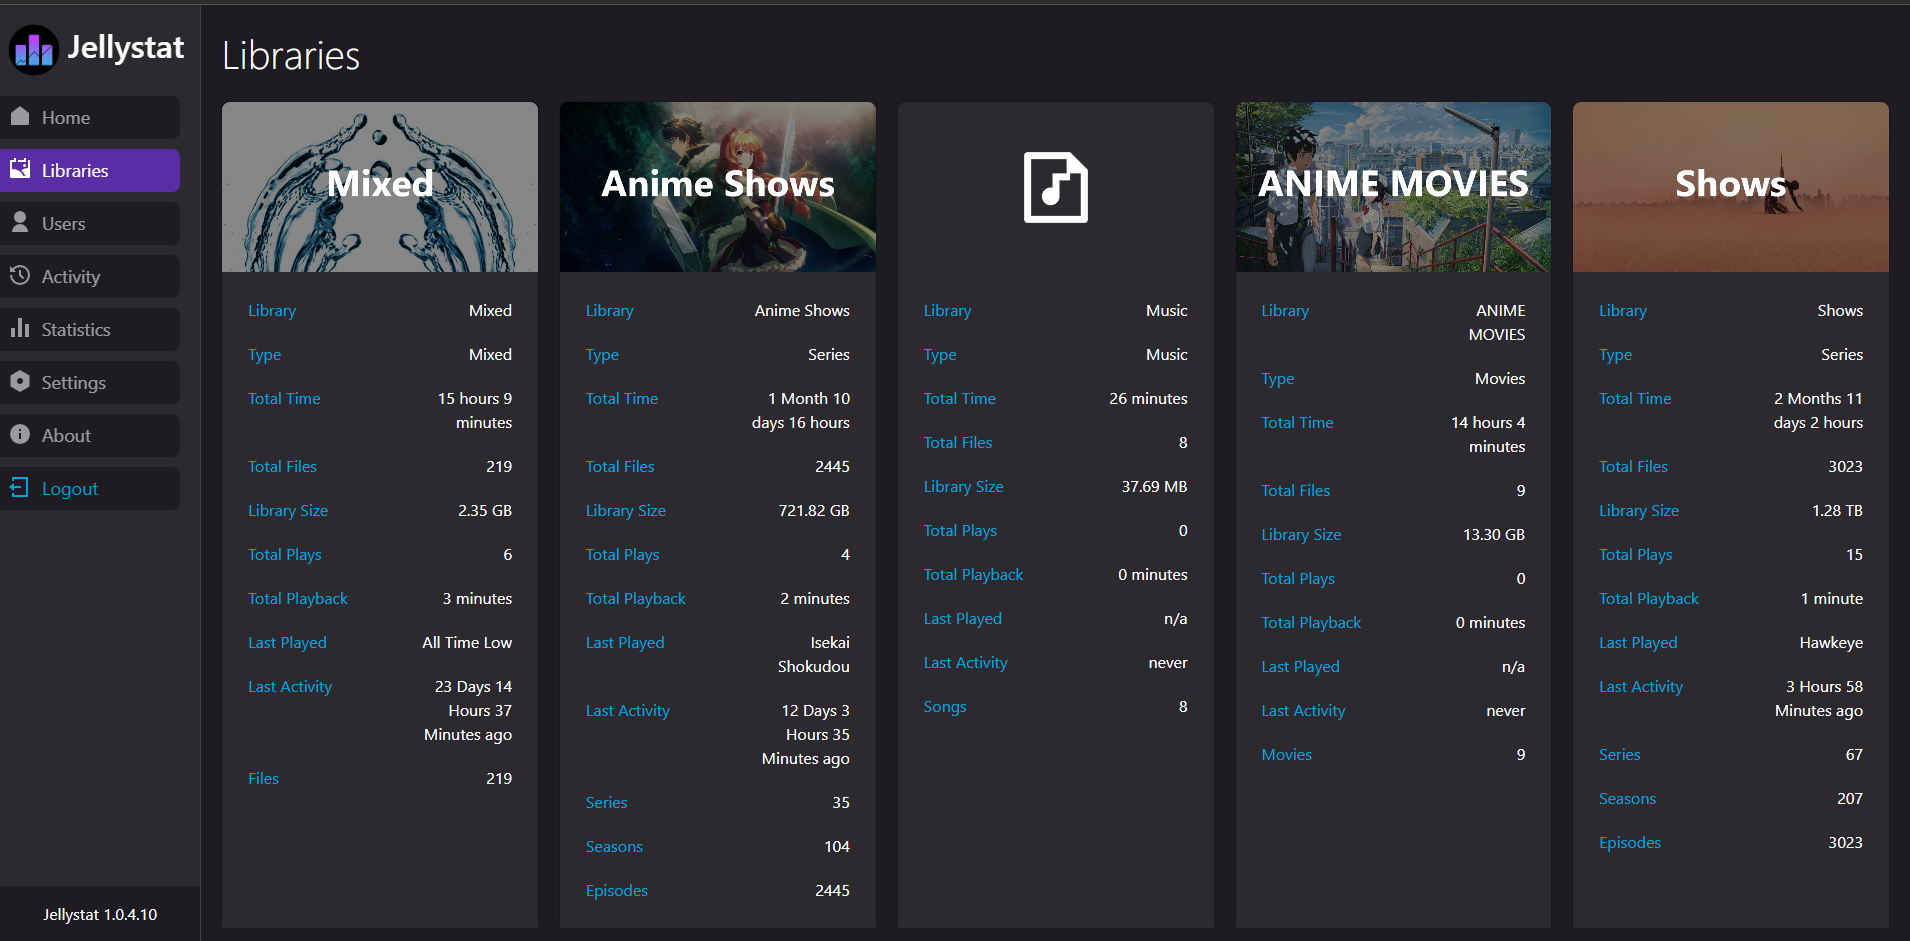The height and width of the screenshot is (941, 1910).
Task: Click the Statistics bar chart icon
Action: point(20,329)
